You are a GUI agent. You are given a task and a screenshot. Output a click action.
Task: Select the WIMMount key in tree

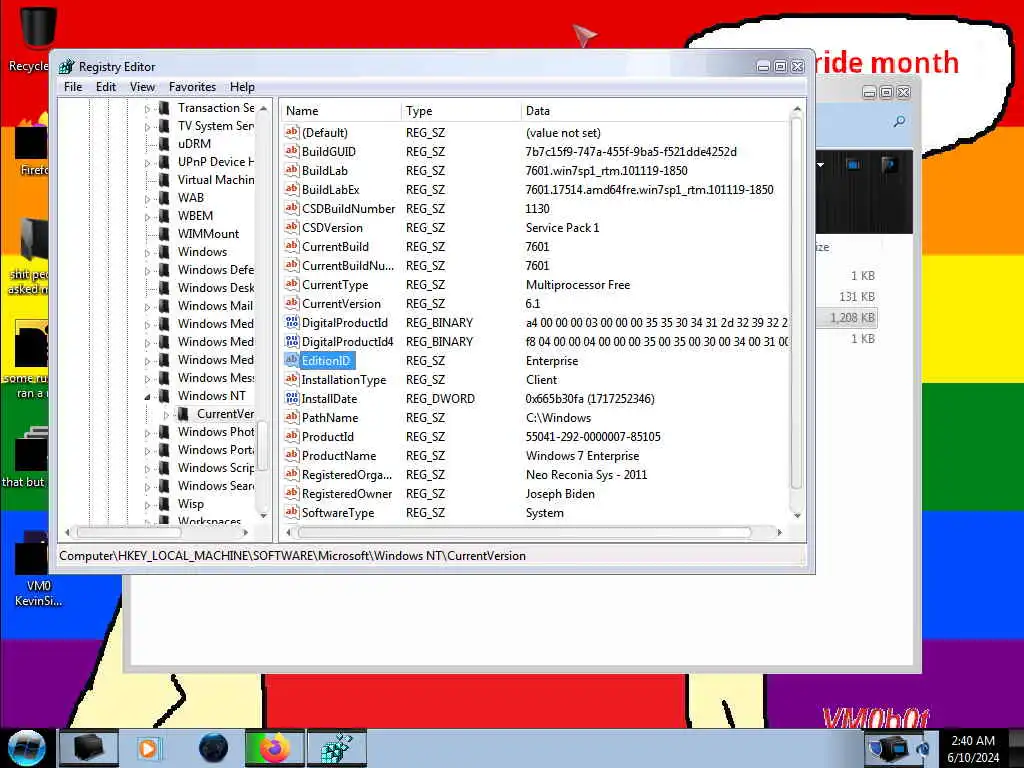(x=208, y=234)
